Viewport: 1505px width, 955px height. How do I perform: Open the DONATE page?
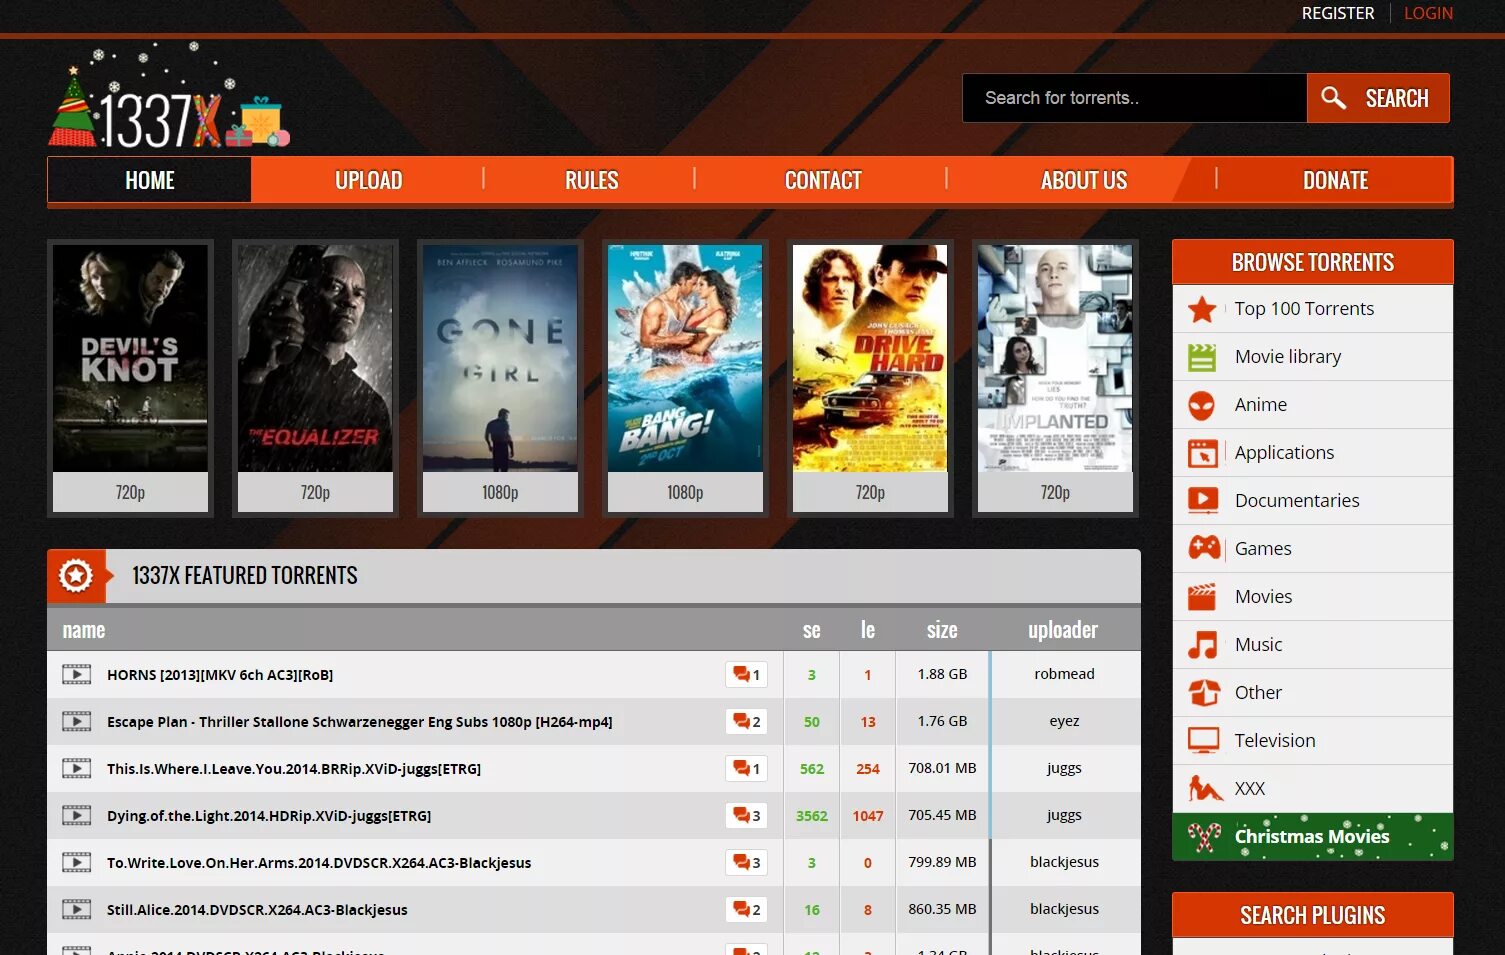click(x=1335, y=181)
